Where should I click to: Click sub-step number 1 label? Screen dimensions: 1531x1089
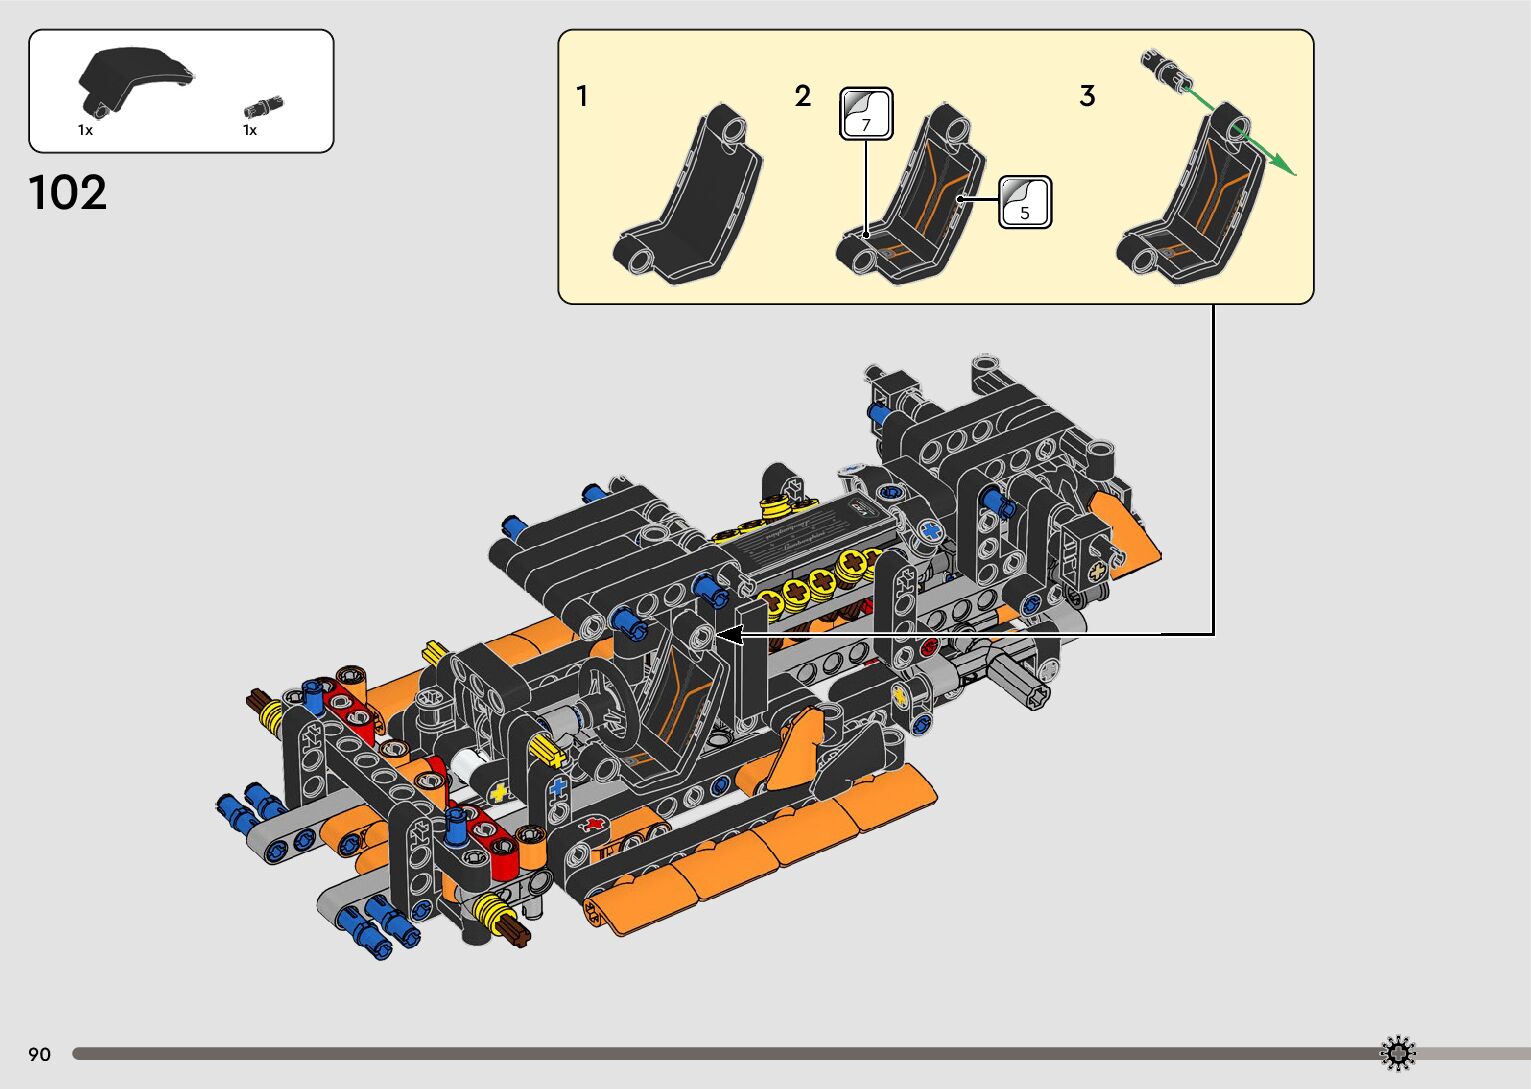pyautogui.click(x=582, y=97)
